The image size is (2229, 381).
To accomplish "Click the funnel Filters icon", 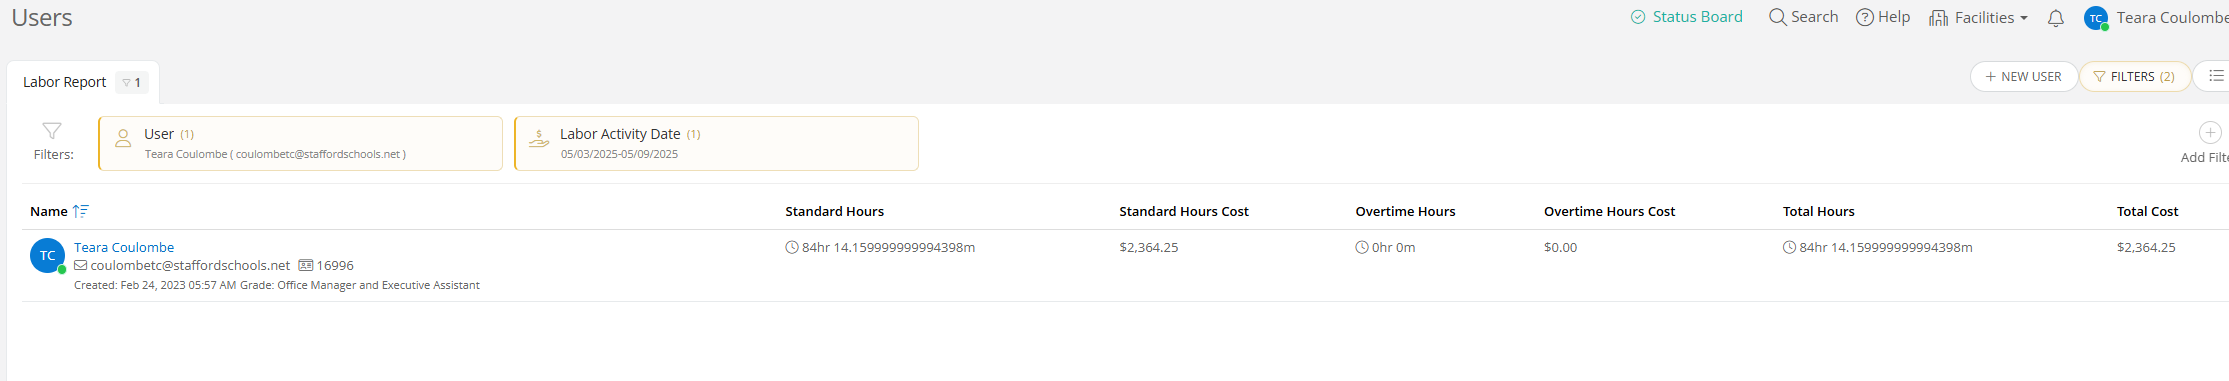I will pos(52,131).
